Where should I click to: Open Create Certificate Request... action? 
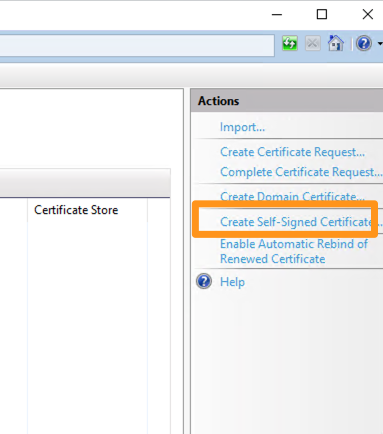coord(292,152)
